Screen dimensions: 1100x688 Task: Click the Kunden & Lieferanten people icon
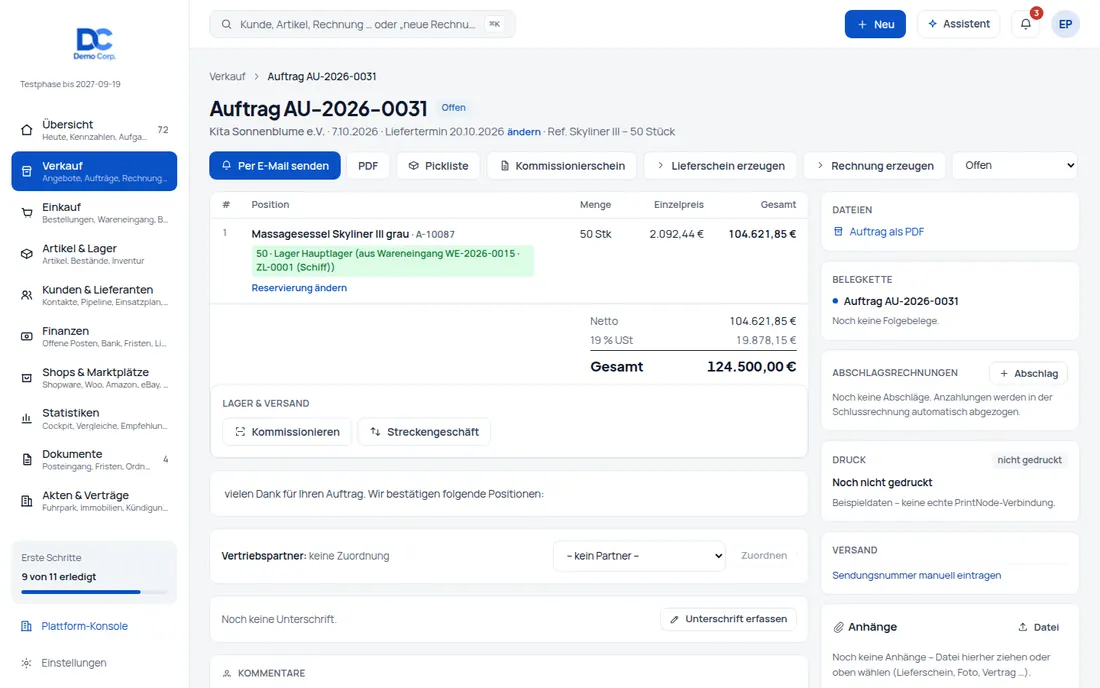tap(27, 295)
